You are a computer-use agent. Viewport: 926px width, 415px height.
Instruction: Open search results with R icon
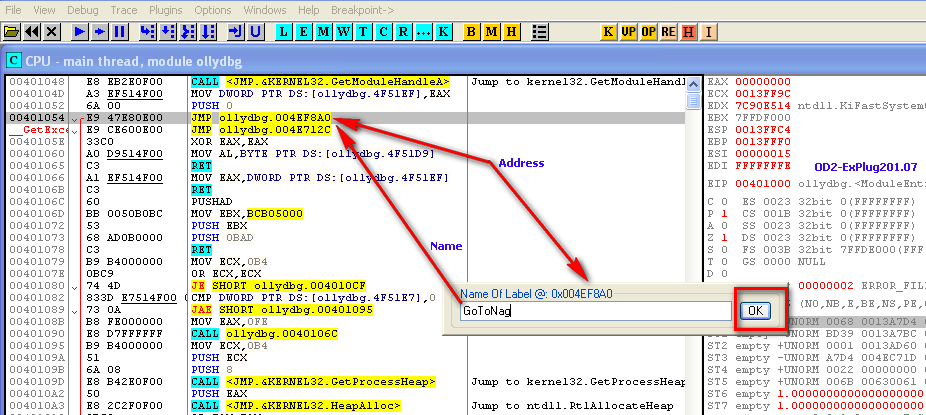tap(404, 32)
